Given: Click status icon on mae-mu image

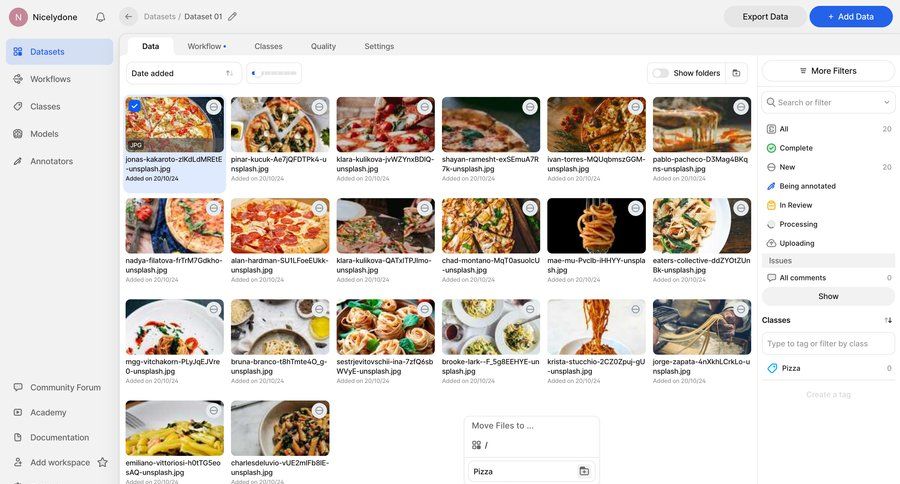Looking at the screenshot, I should coord(635,208).
